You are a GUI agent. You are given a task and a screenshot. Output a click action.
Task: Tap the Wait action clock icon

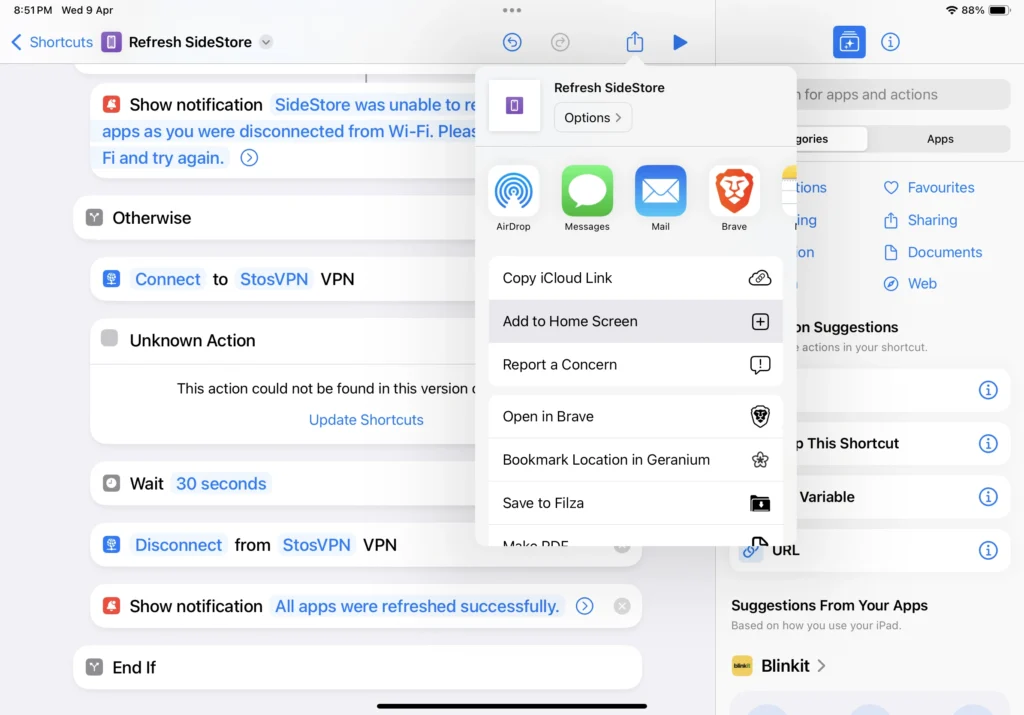111,483
